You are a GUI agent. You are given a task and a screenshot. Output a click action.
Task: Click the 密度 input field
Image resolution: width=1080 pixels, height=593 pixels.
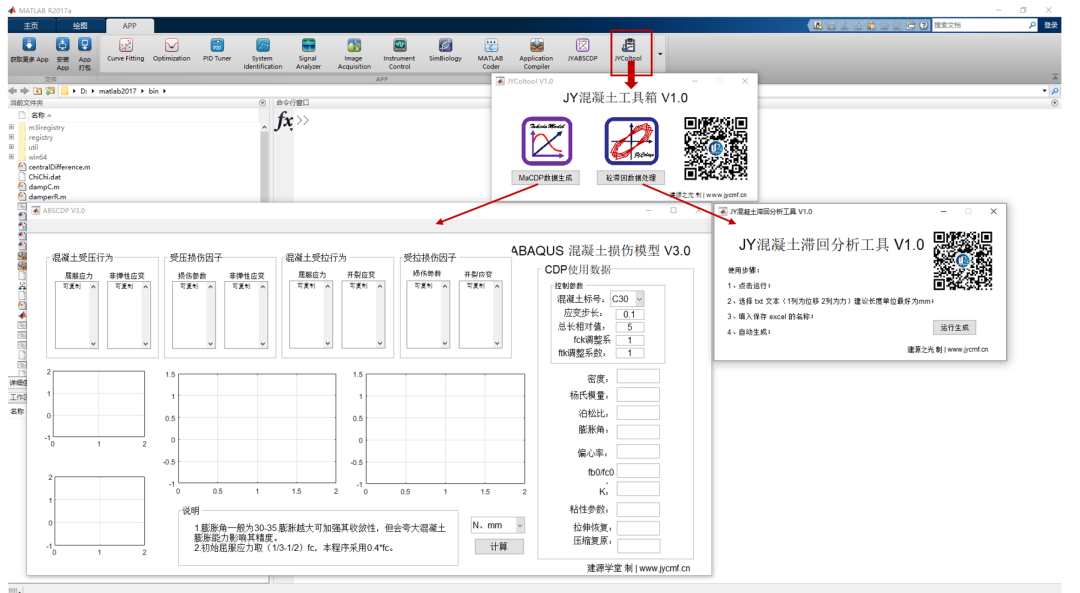[x=637, y=375]
